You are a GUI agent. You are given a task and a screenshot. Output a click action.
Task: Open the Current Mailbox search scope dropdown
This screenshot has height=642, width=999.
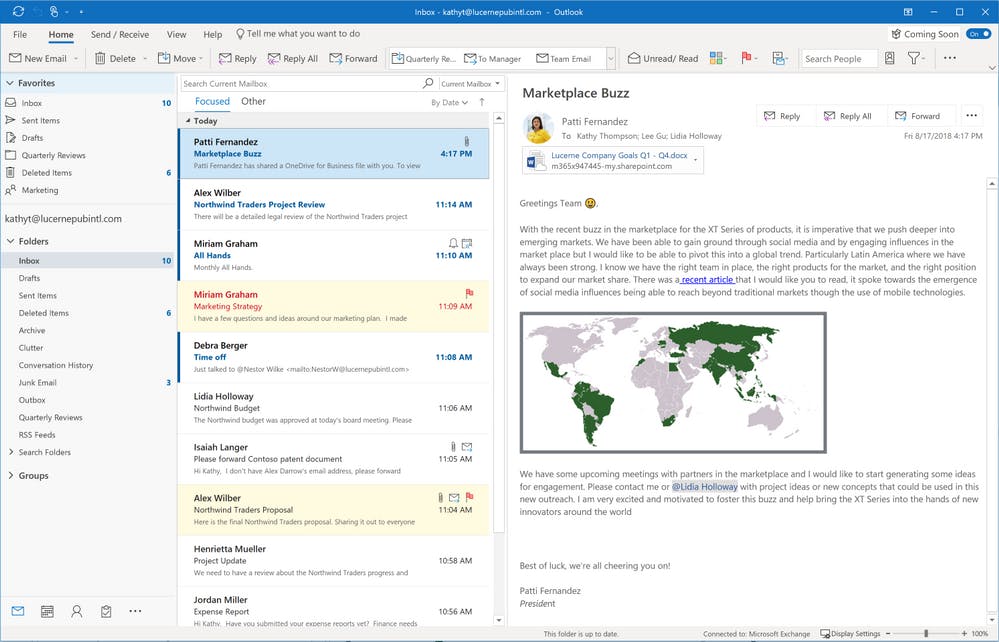(472, 84)
